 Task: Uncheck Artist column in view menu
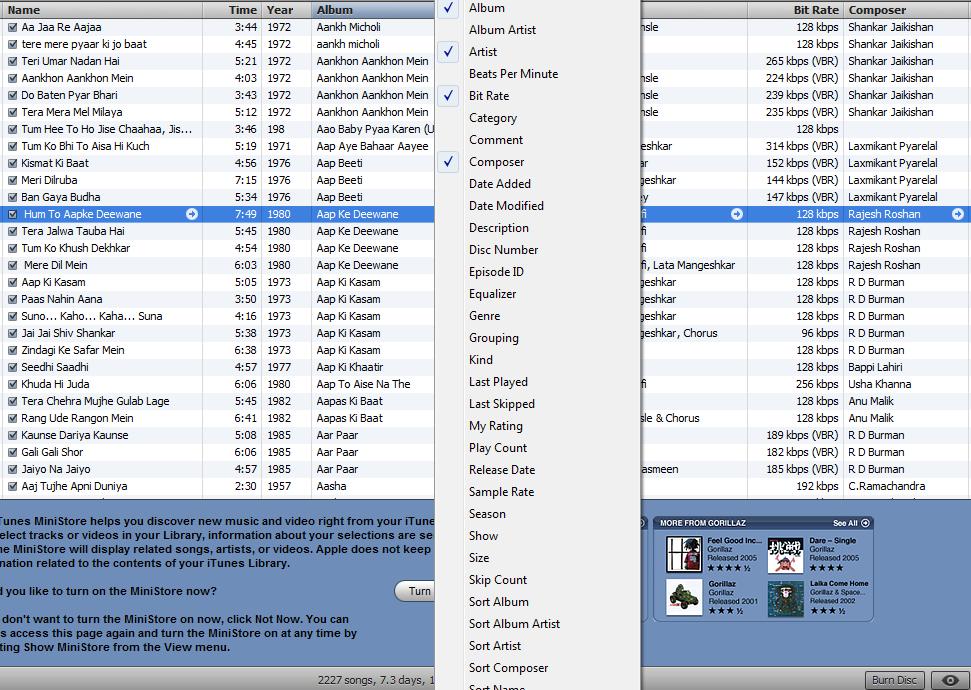[538, 52]
